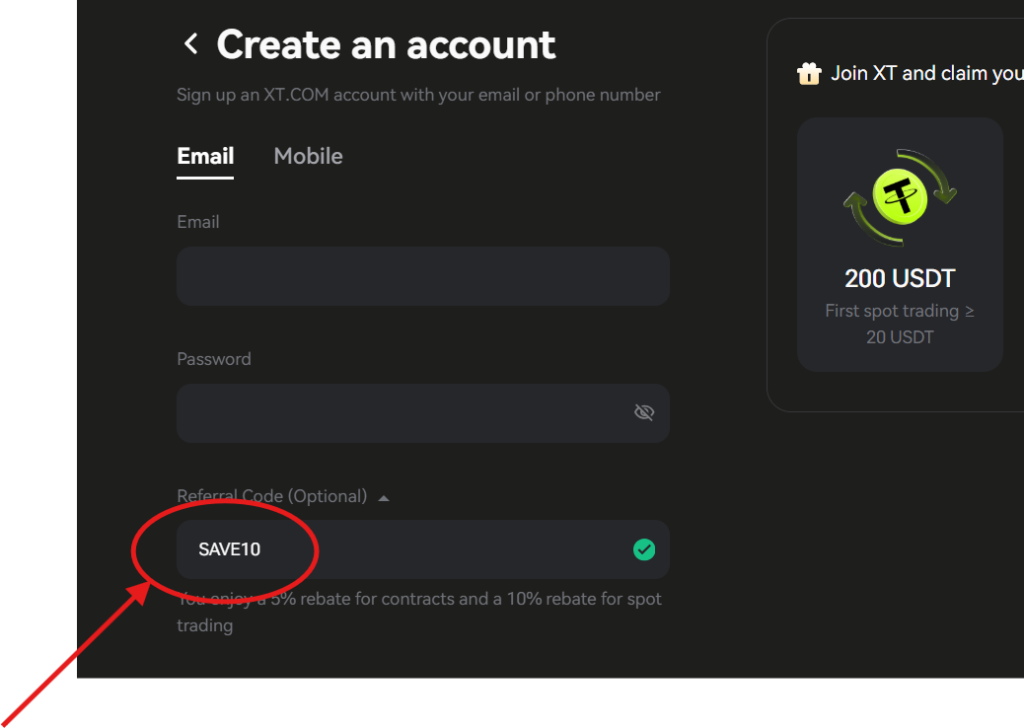Click the rebate description text below SAVE10
This screenshot has height=728, width=1024.
(x=419, y=611)
